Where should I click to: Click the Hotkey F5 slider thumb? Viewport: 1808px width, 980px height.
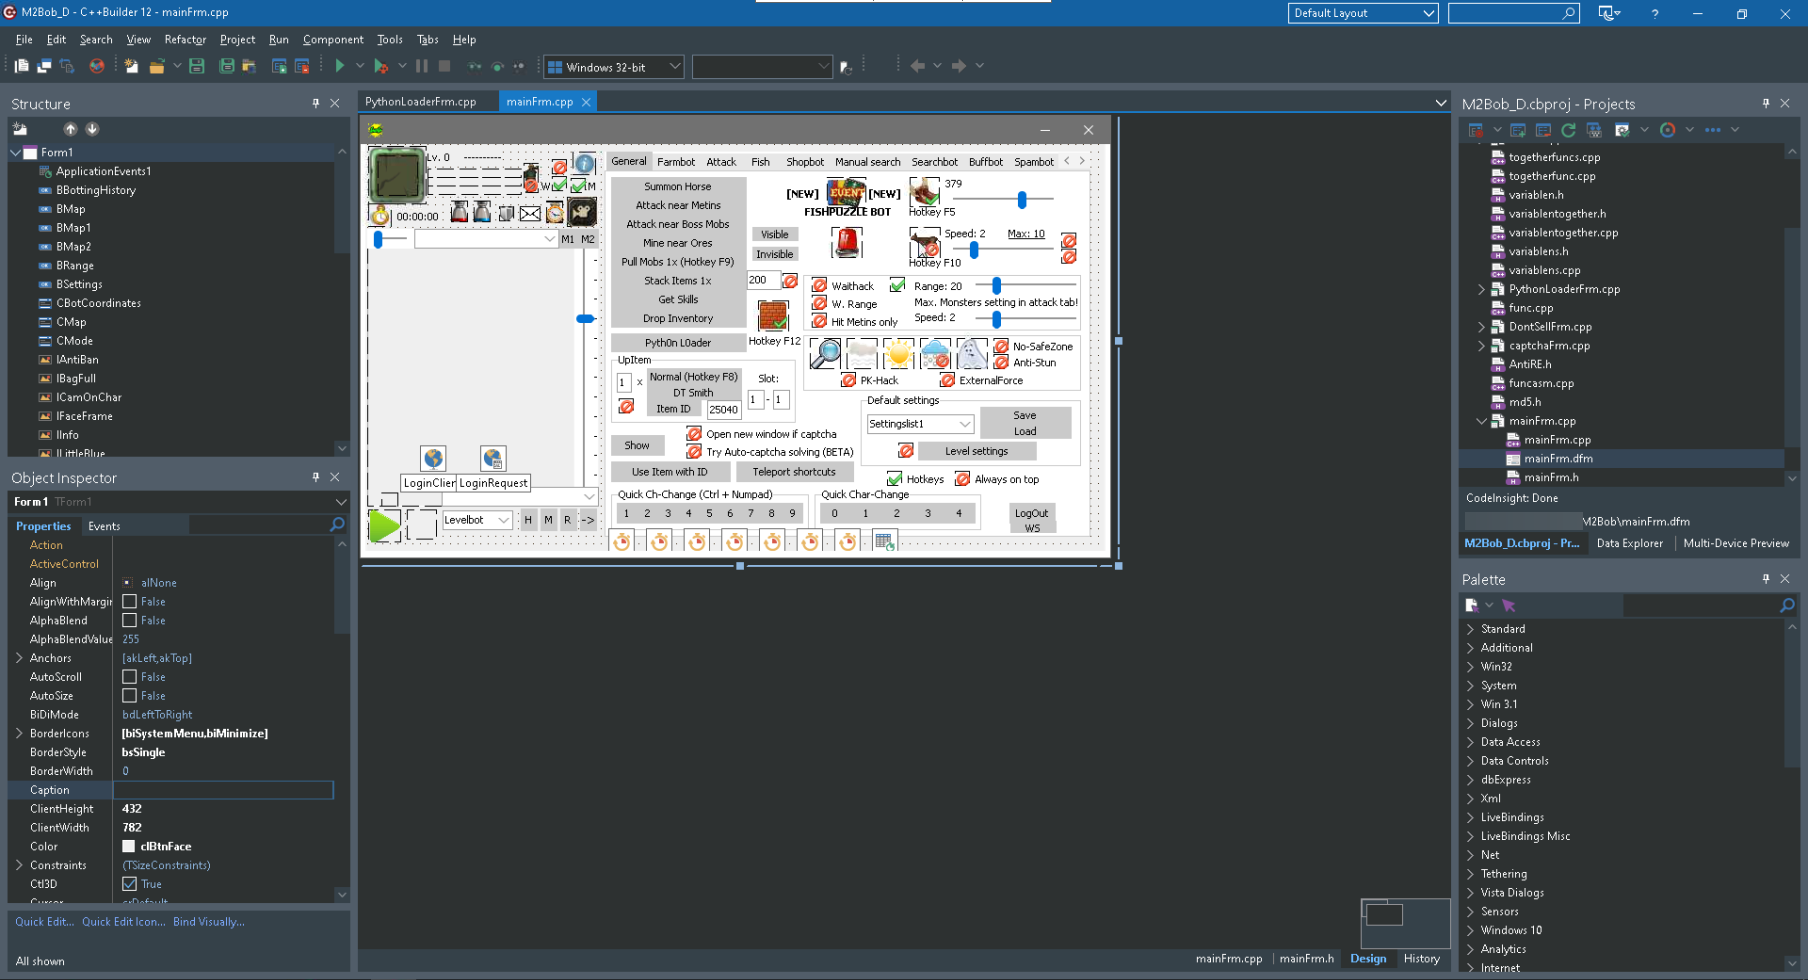[x=1022, y=200]
